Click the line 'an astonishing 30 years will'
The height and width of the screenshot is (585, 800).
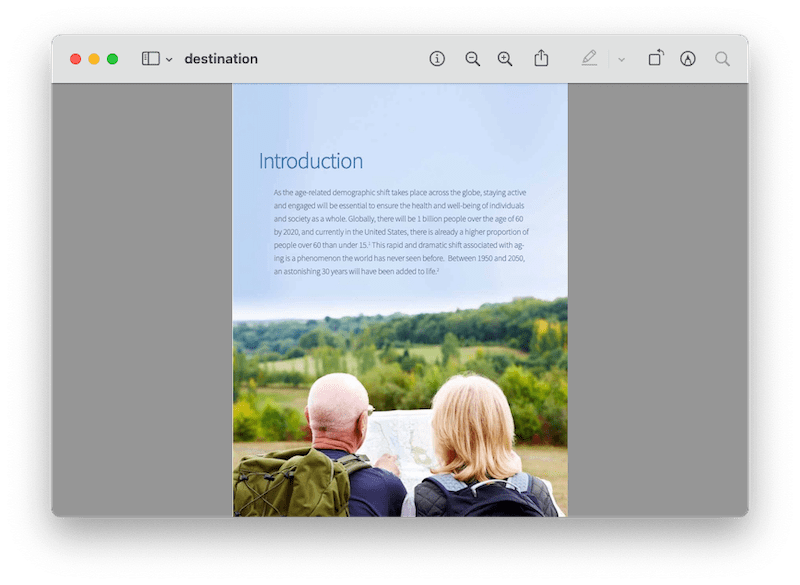tap(356, 271)
